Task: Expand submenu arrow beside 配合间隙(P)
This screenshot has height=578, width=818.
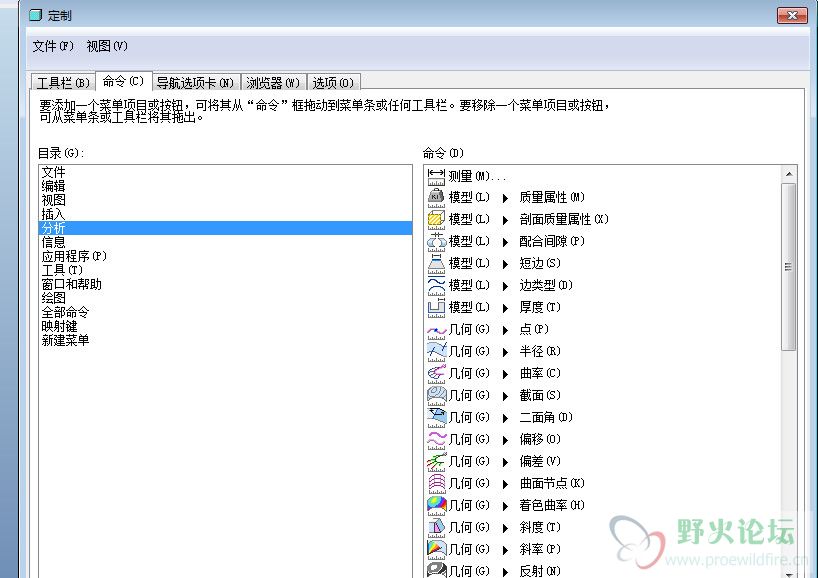Action: coord(505,242)
